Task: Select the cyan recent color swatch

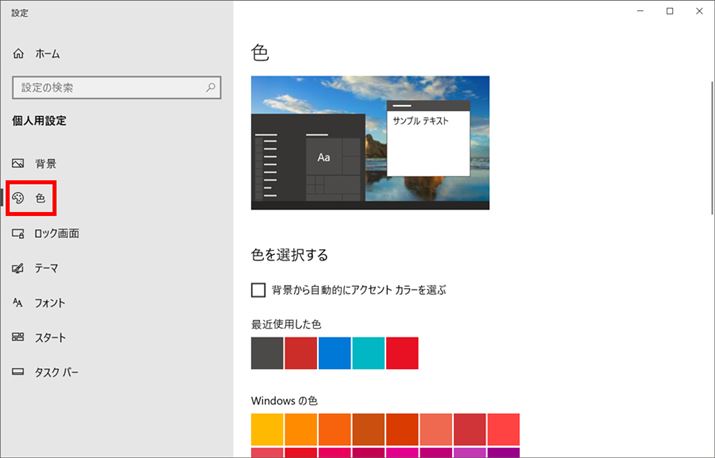Action: [368, 353]
